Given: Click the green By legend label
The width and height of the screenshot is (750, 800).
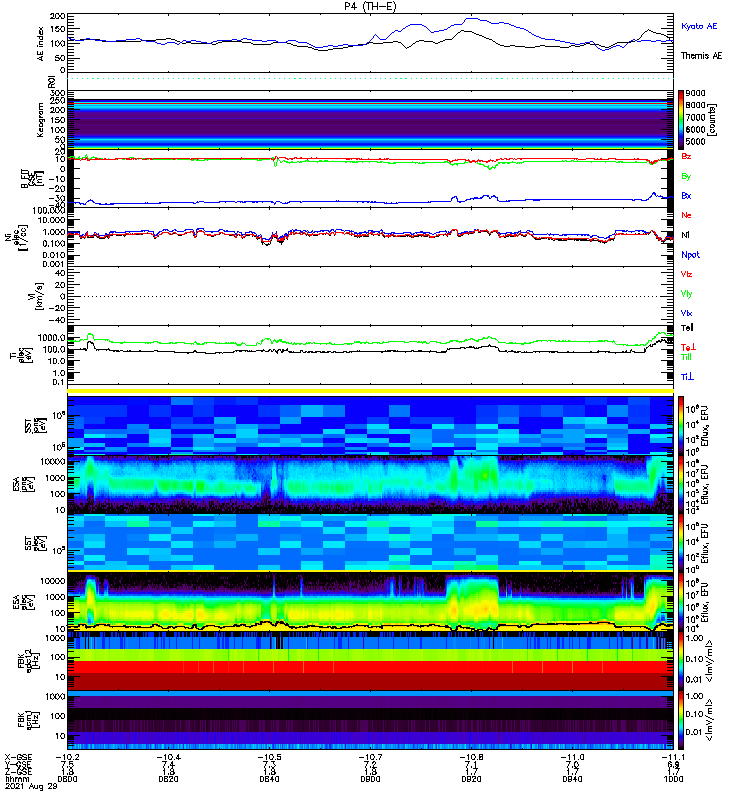Looking at the screenshot, I should tap(686, 176).
